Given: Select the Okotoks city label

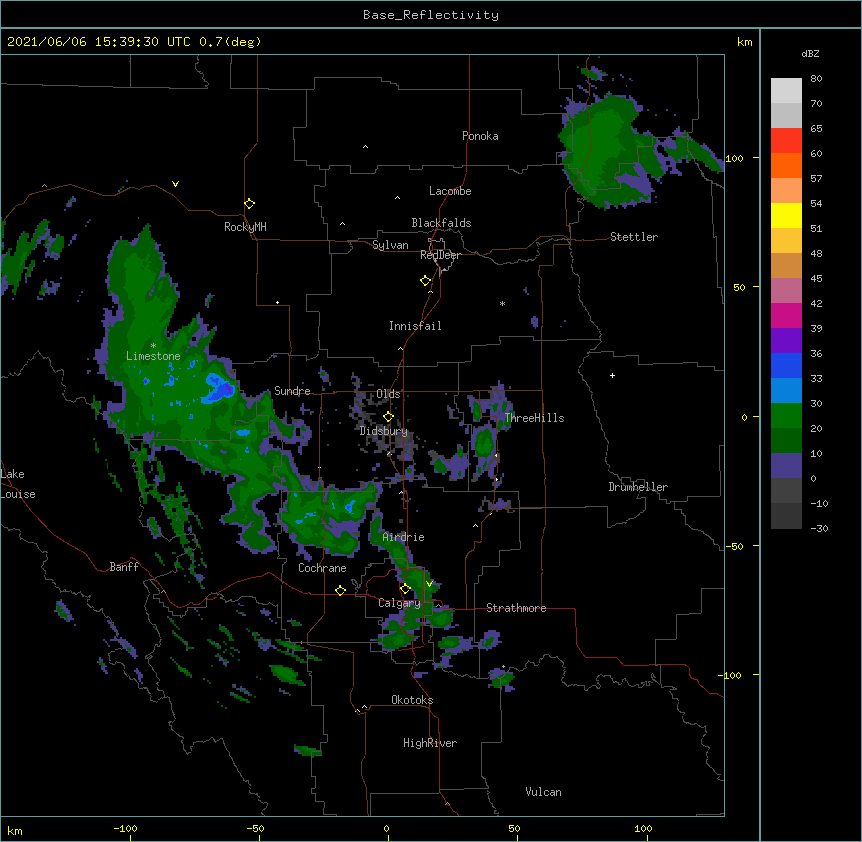Looking at the screenshot, I should [412, 700].
